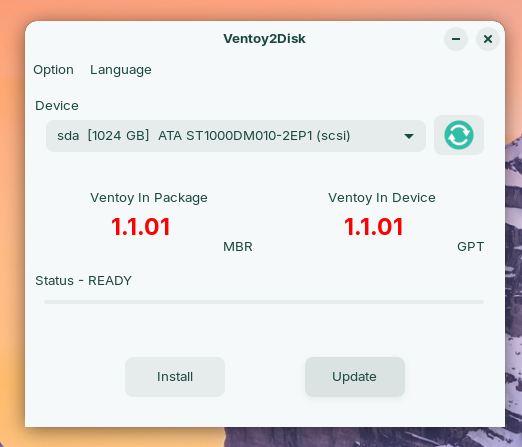
Task: Click the Ventoy In Package heading
Action: click(x=149, y=198)
